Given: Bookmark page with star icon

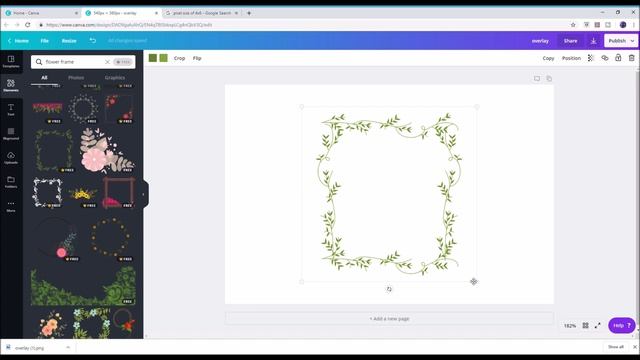Looking at the screenshot, I should (573, 25).
